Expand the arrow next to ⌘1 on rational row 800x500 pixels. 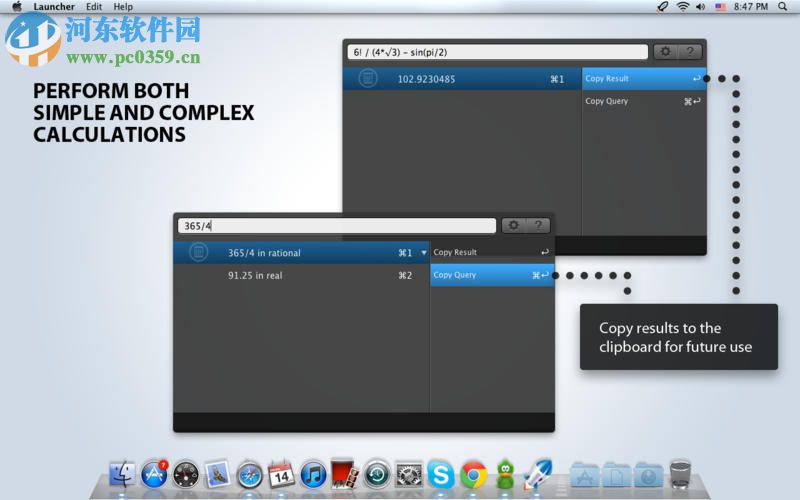(423, 253)
